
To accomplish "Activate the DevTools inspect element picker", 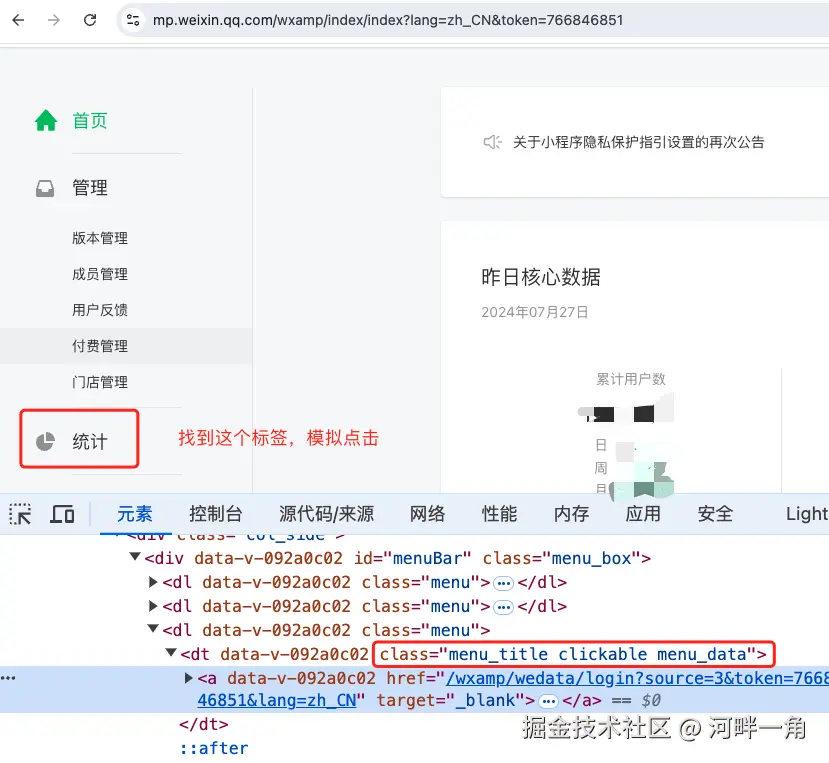I will 20,514.
